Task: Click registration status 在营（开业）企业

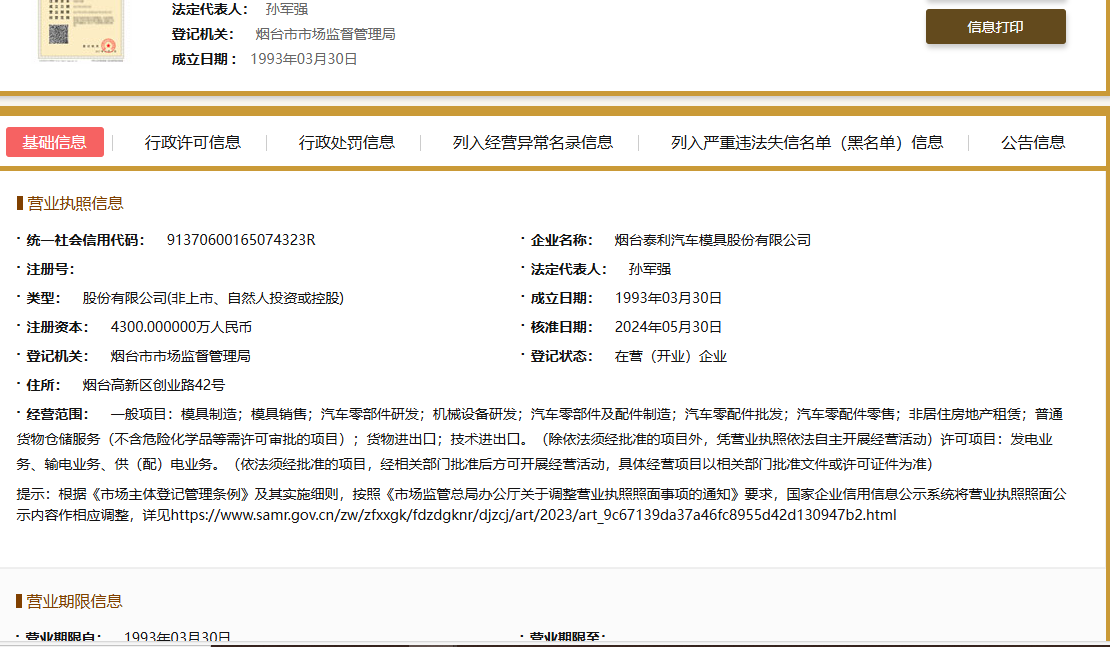Action: (670, 356)
